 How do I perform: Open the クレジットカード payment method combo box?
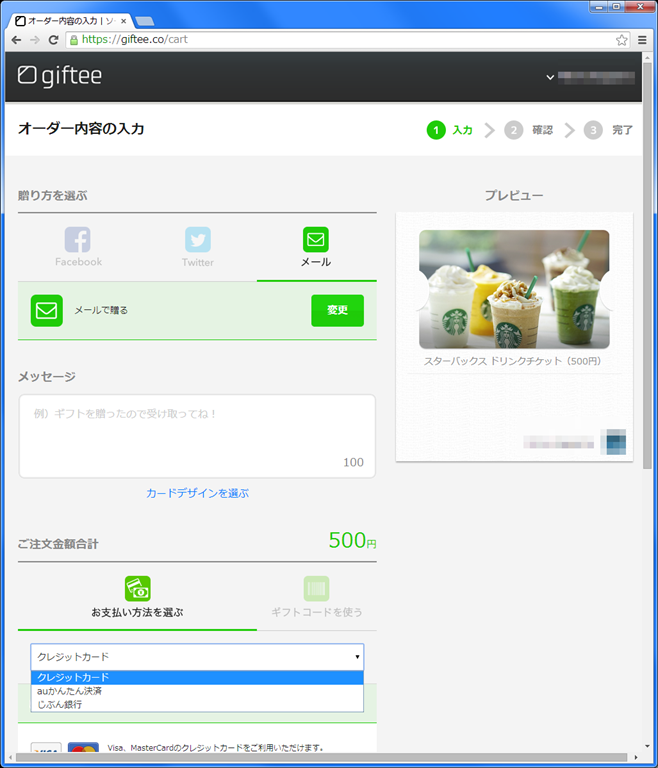pos(197,657)
